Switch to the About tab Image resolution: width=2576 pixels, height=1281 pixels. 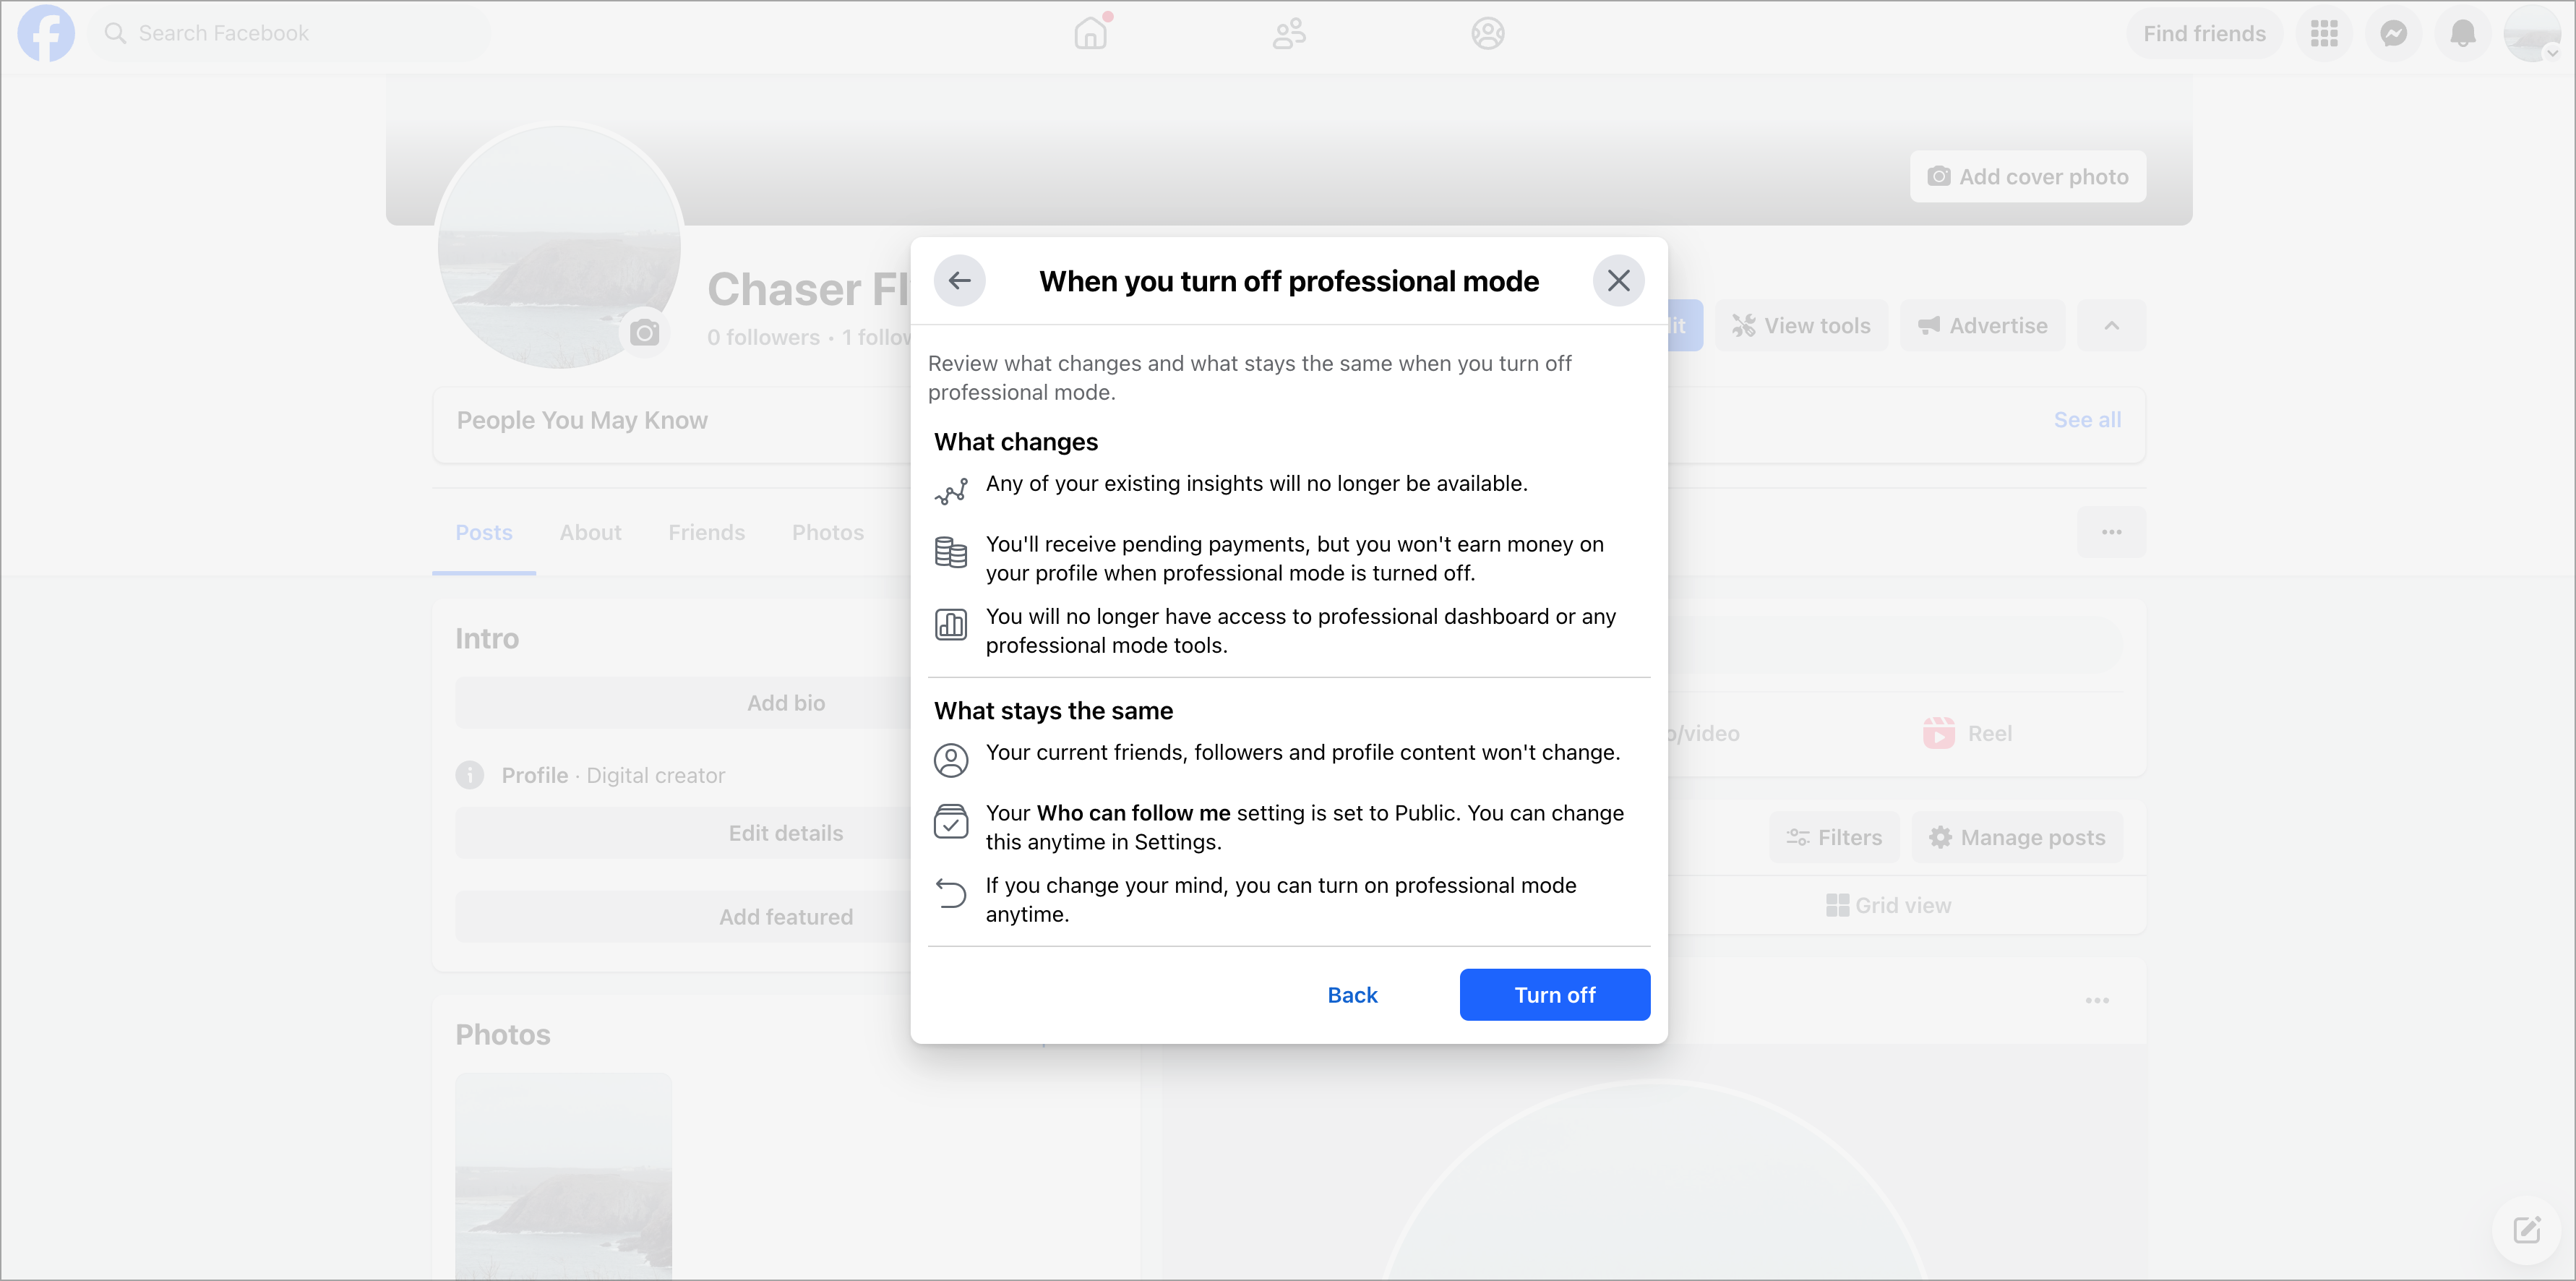(x=590, y=532)
